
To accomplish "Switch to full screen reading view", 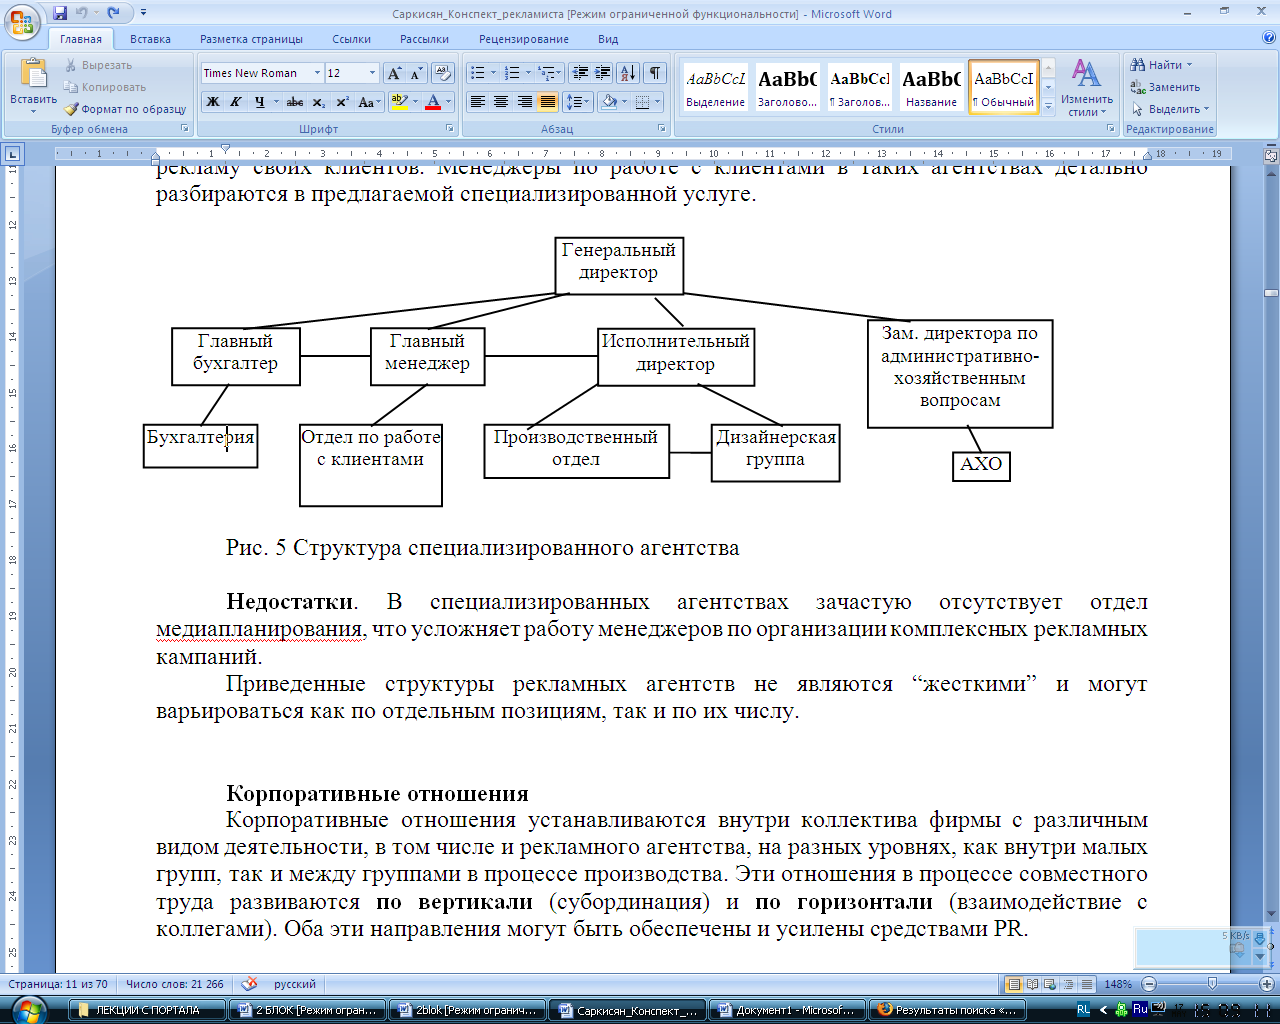I will 1033,984.
